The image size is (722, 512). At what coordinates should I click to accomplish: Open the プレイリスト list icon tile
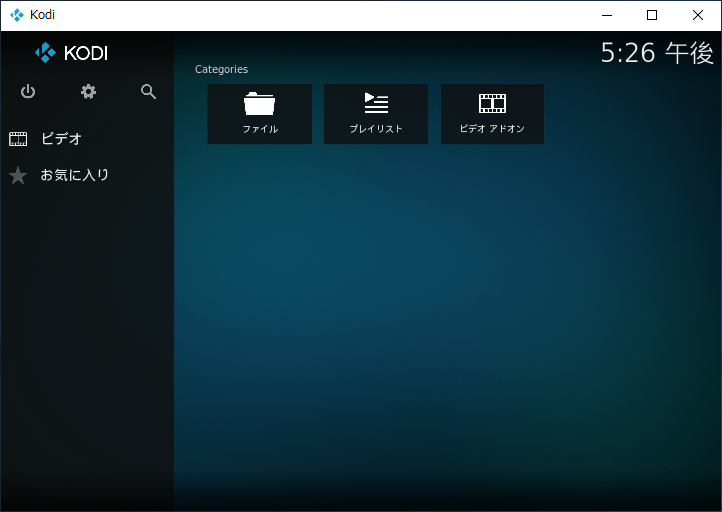coord(376,103)
